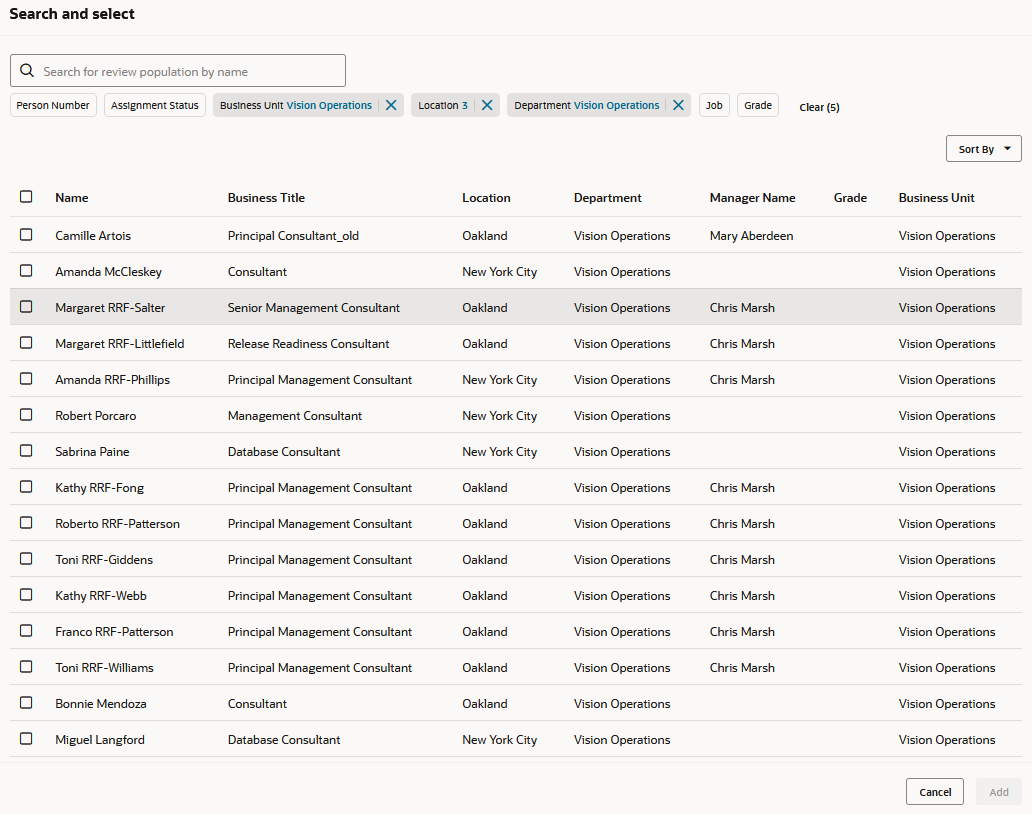Click the name Margaret RRF-Littlefield

pyautogui.click(x=120, y=344)
